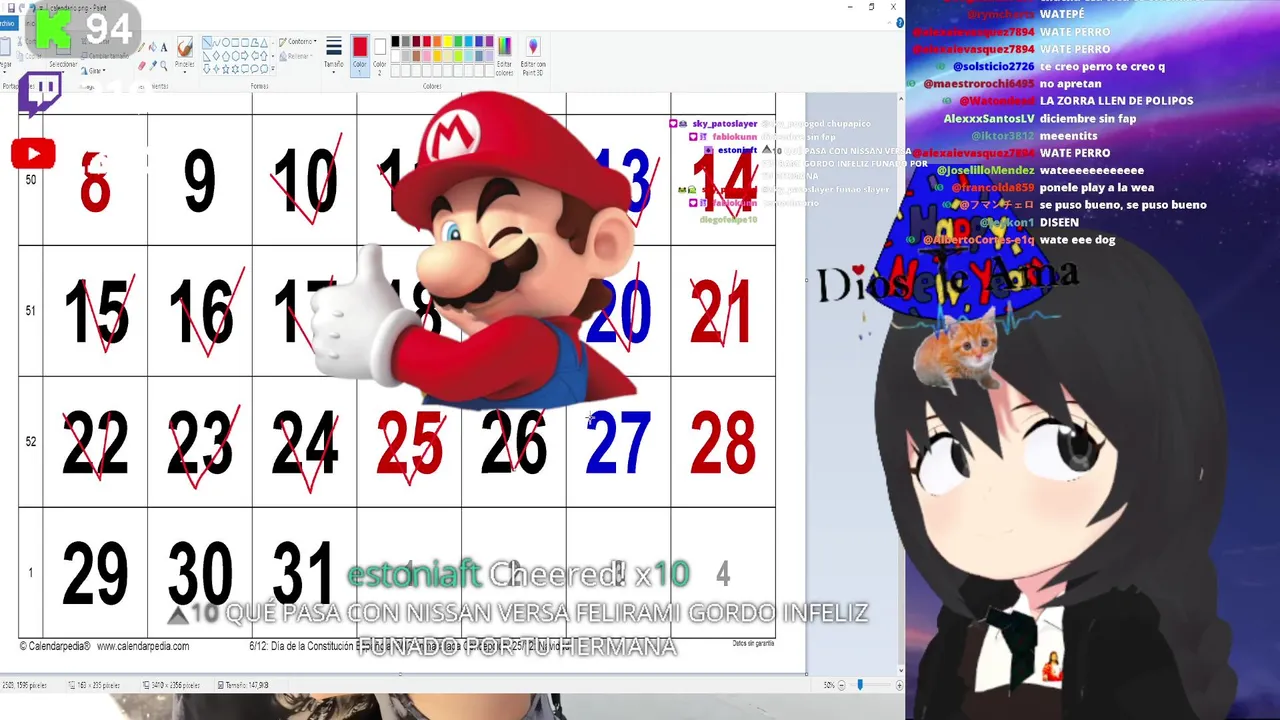
Task: Select the Text tool (letter A)
Action: tap(164, 47)
